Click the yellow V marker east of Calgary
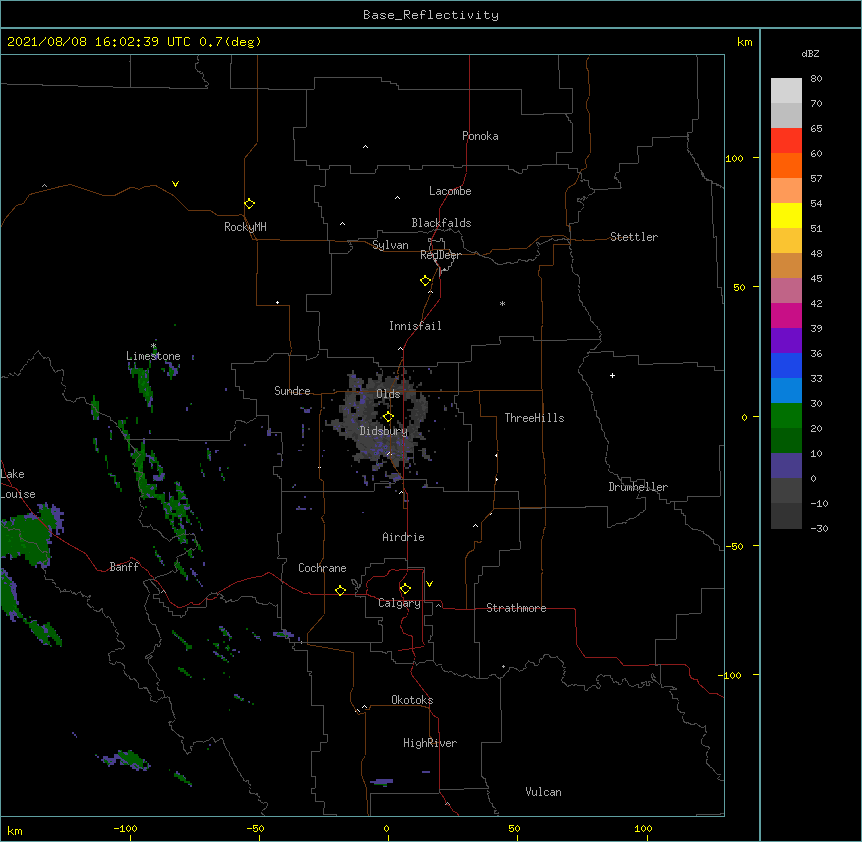This screenshot has width=862, height=842. pos(429,584)
